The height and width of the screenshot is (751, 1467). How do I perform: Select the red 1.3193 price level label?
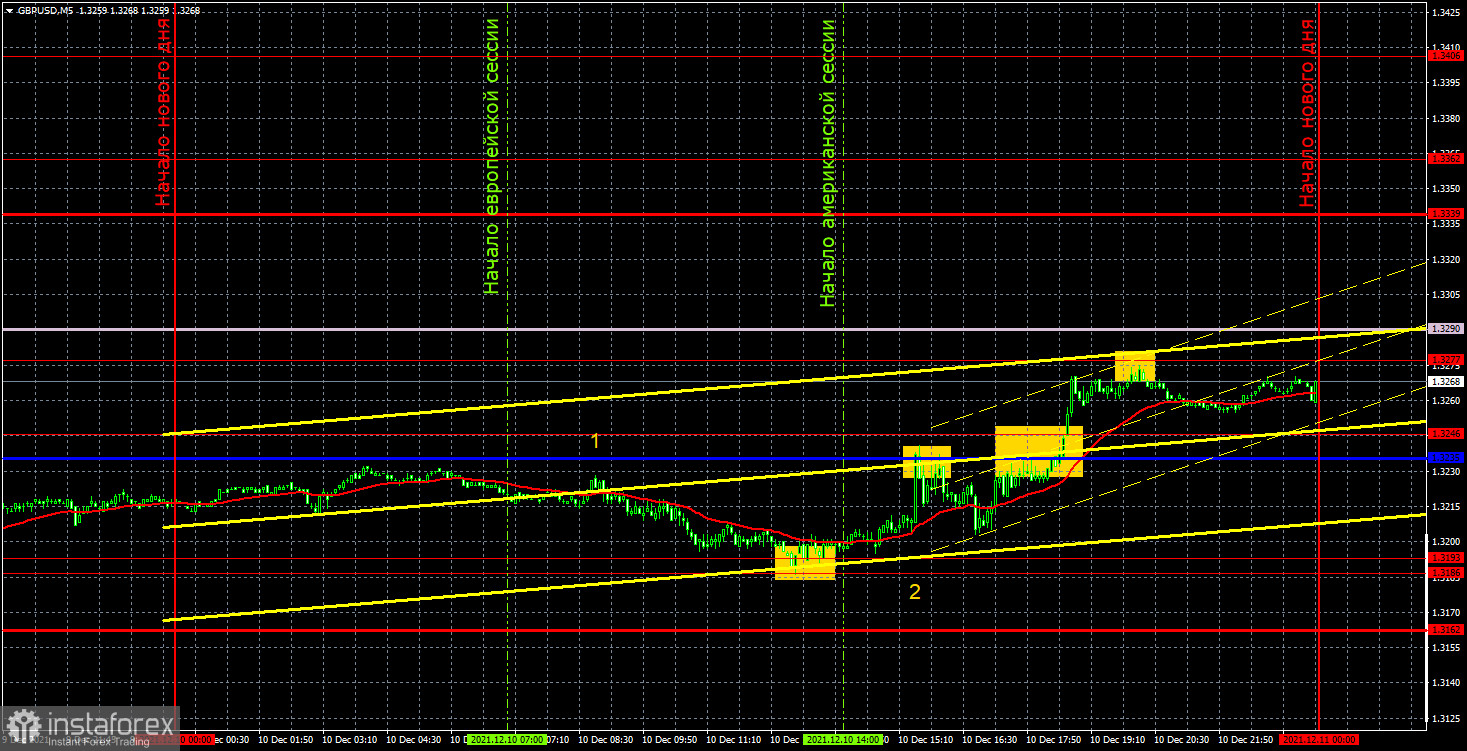(1446, 557)
